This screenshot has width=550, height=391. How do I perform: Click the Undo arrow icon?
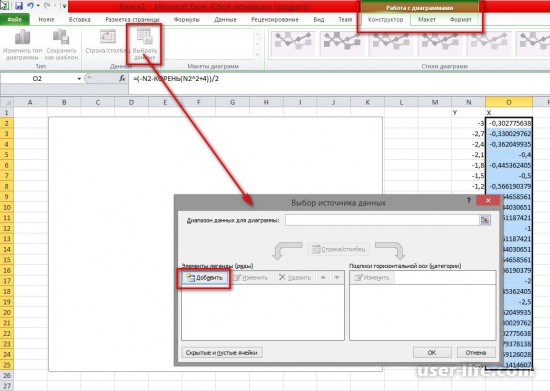coord(31,6)
